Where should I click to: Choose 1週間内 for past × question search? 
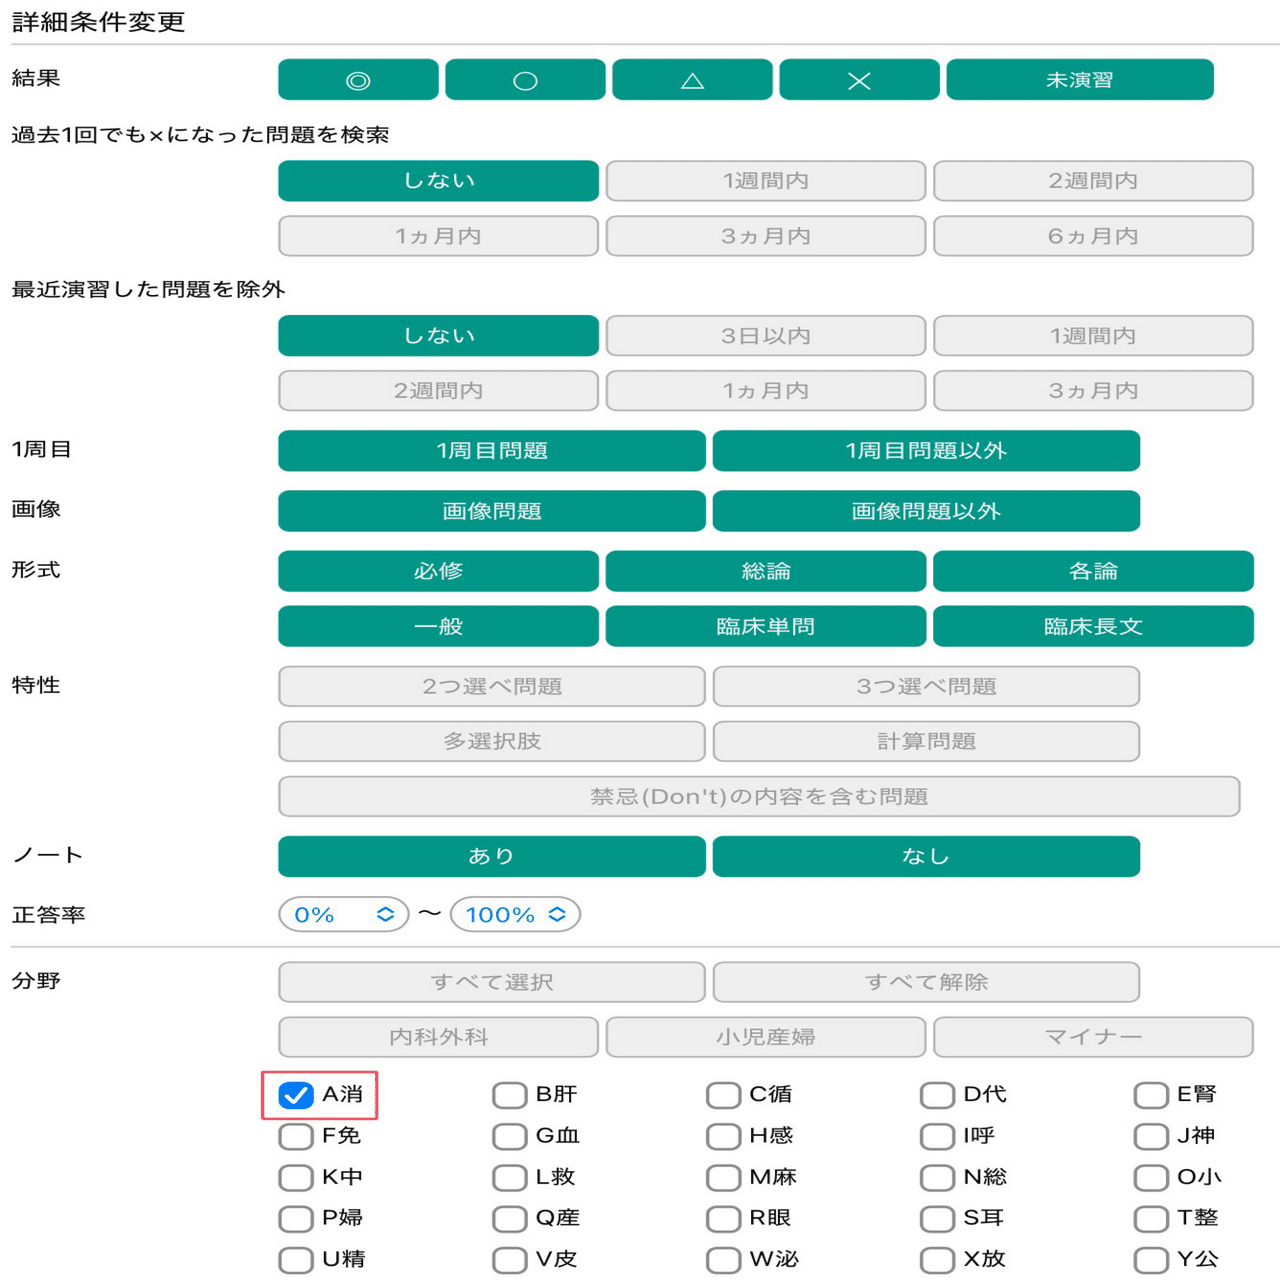pyautogui.click(x=765, y=181)
